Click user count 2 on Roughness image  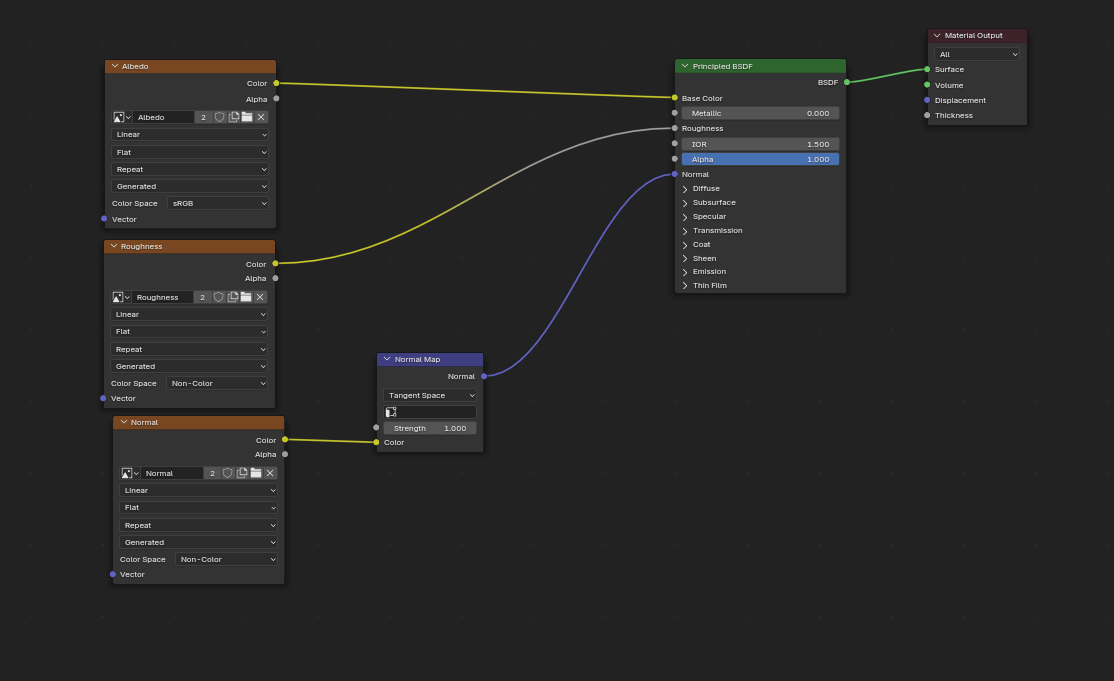click(203, 297)
